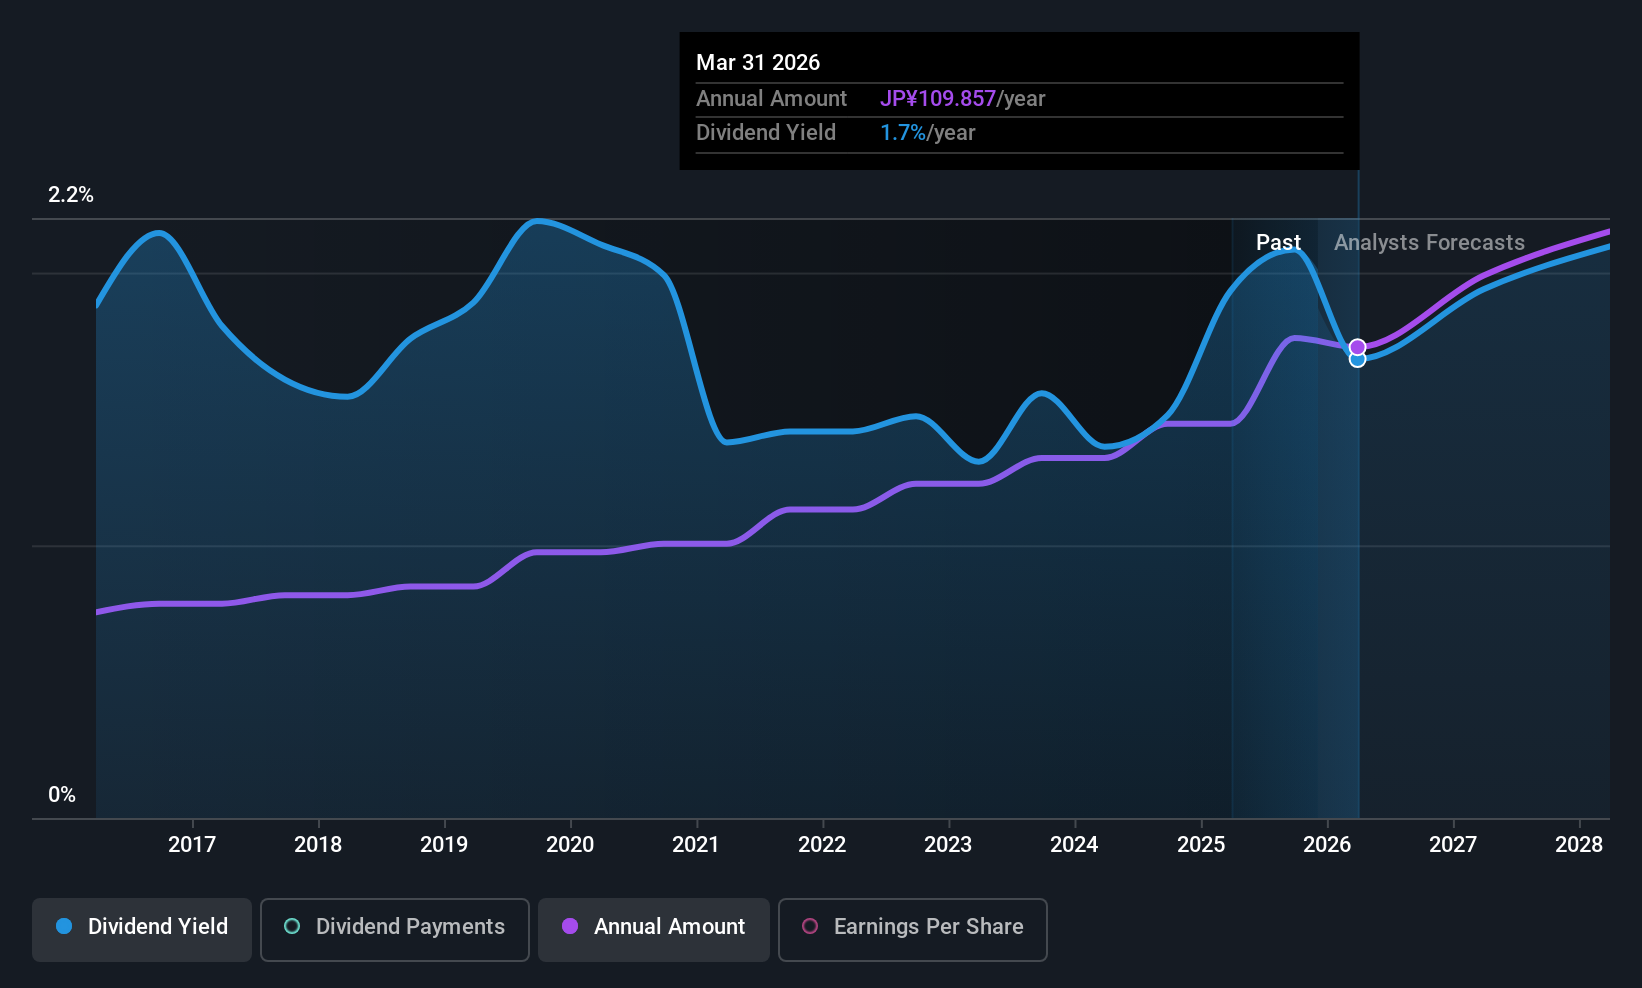Click the 2020 year label on axis
This screenshot has width=1642, height=988.
coord(570,845)
